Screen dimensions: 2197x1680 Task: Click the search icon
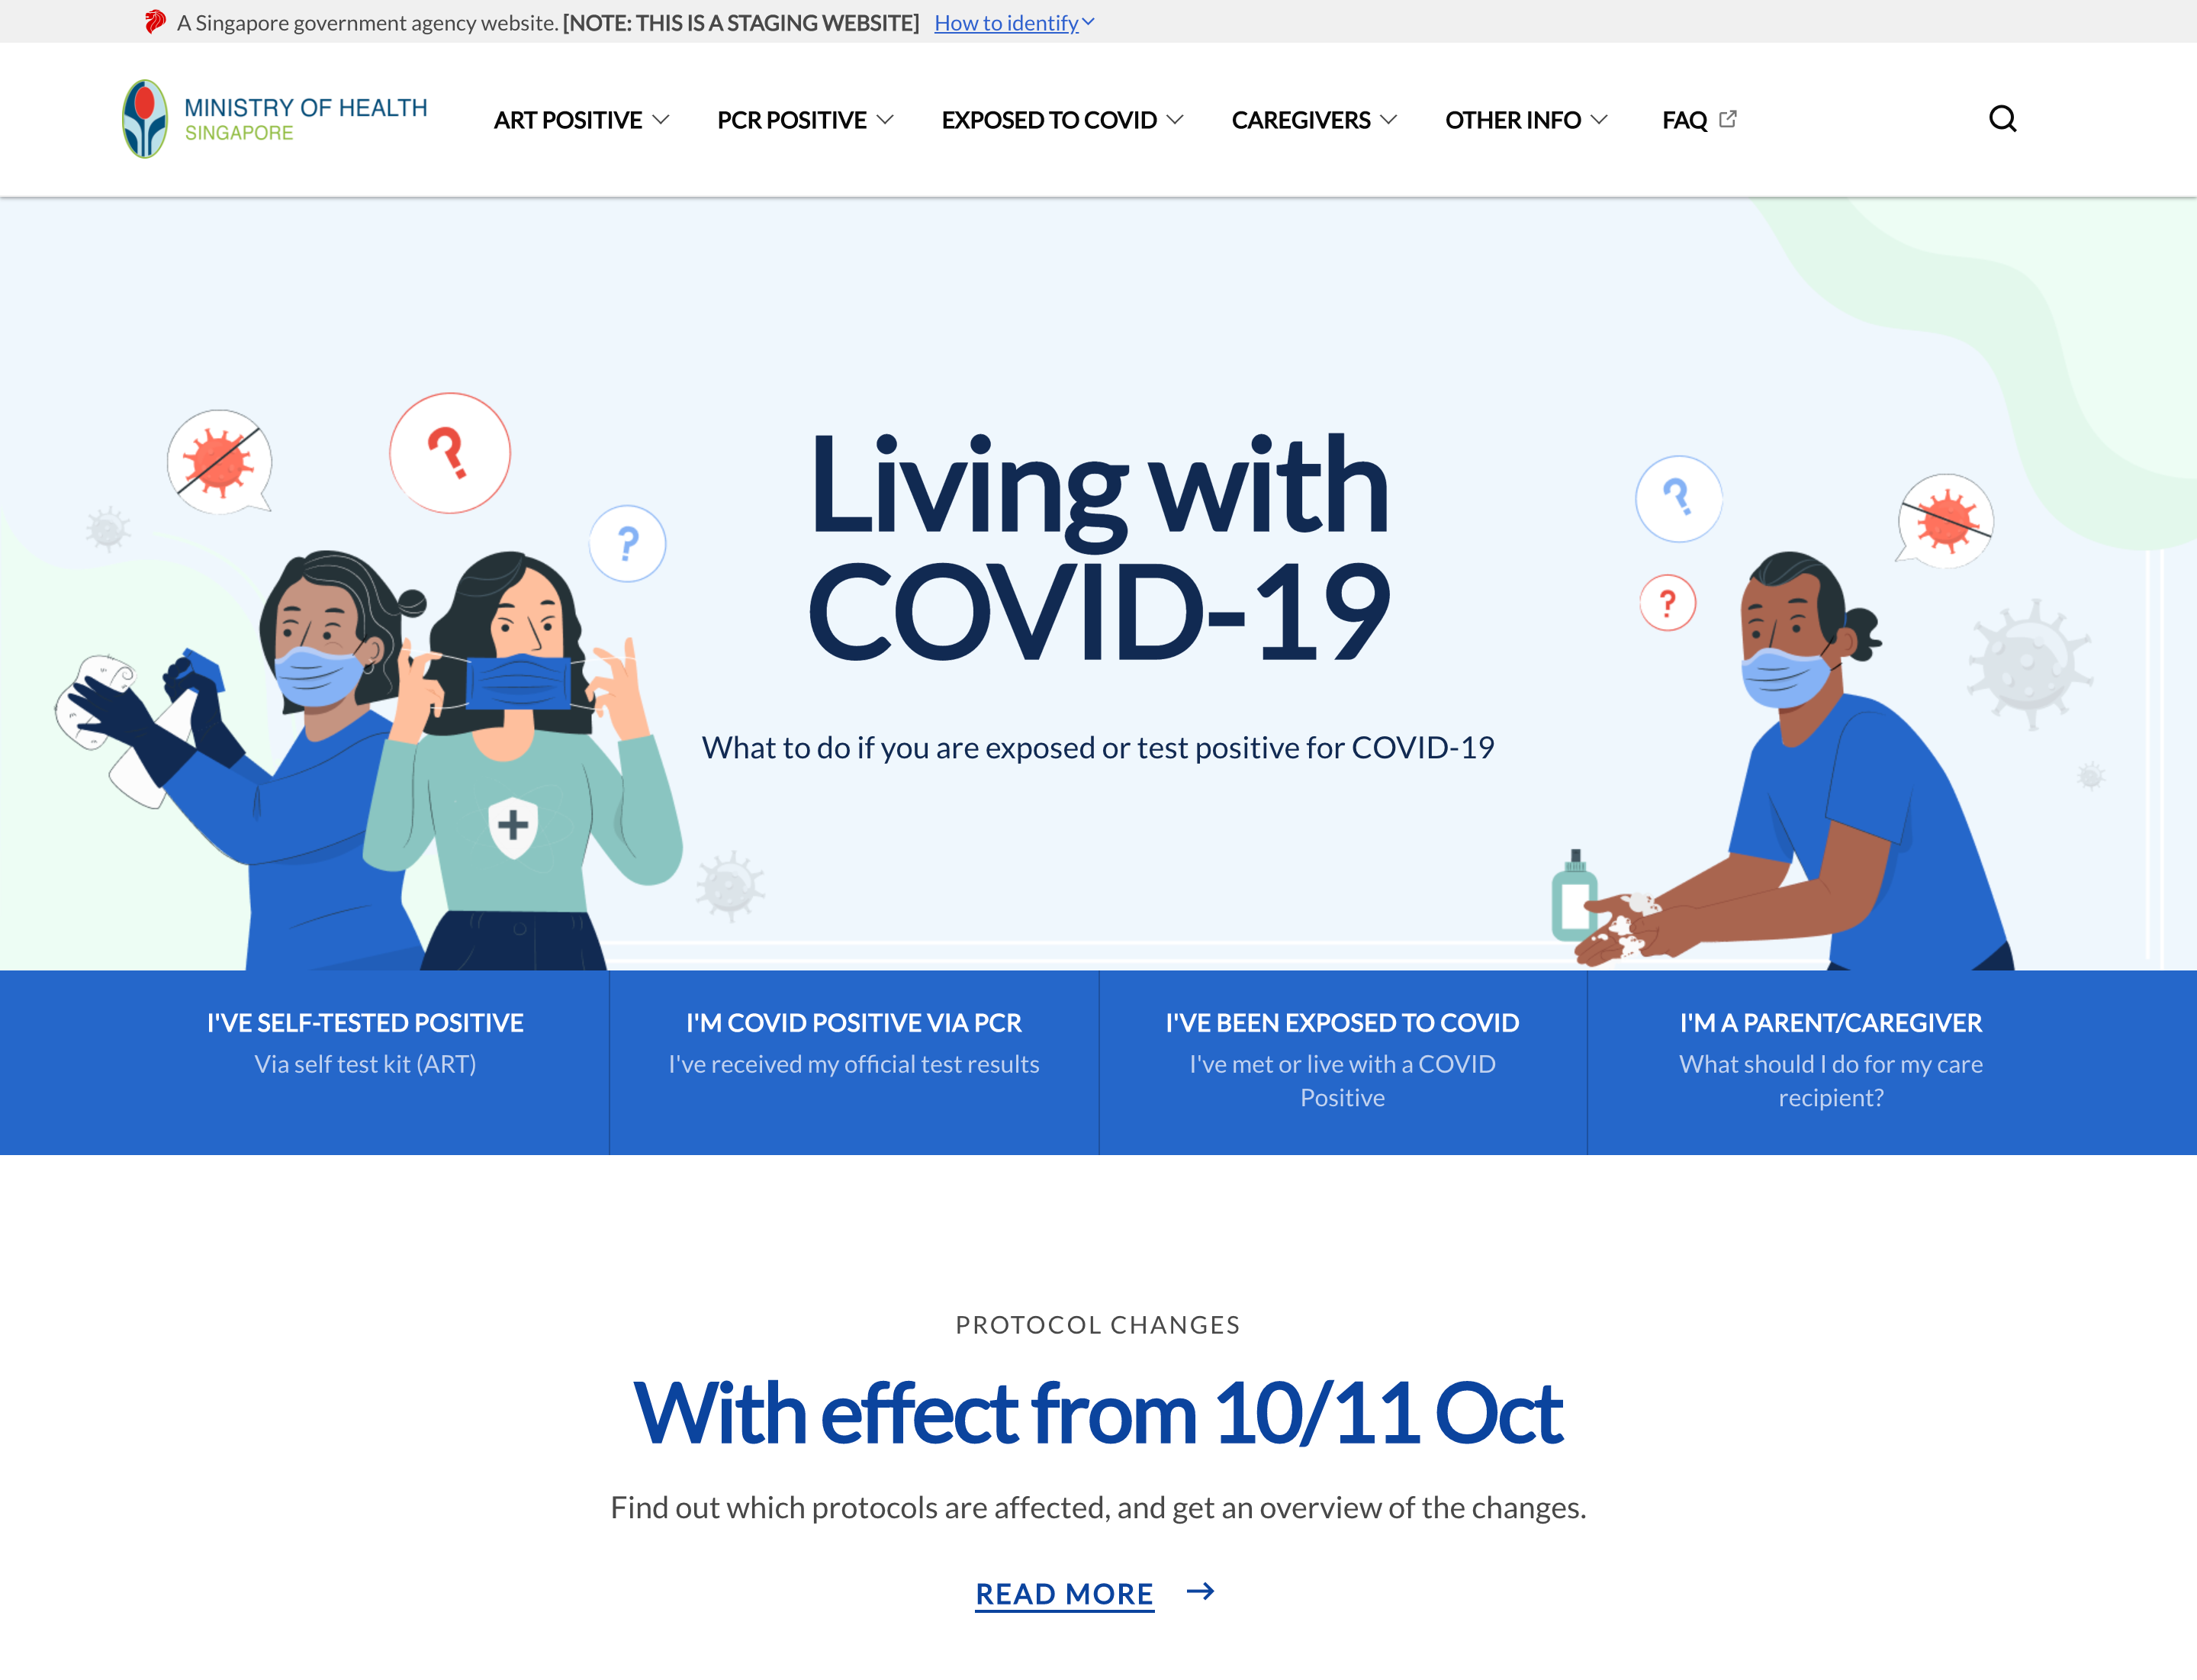(2003, 118)
